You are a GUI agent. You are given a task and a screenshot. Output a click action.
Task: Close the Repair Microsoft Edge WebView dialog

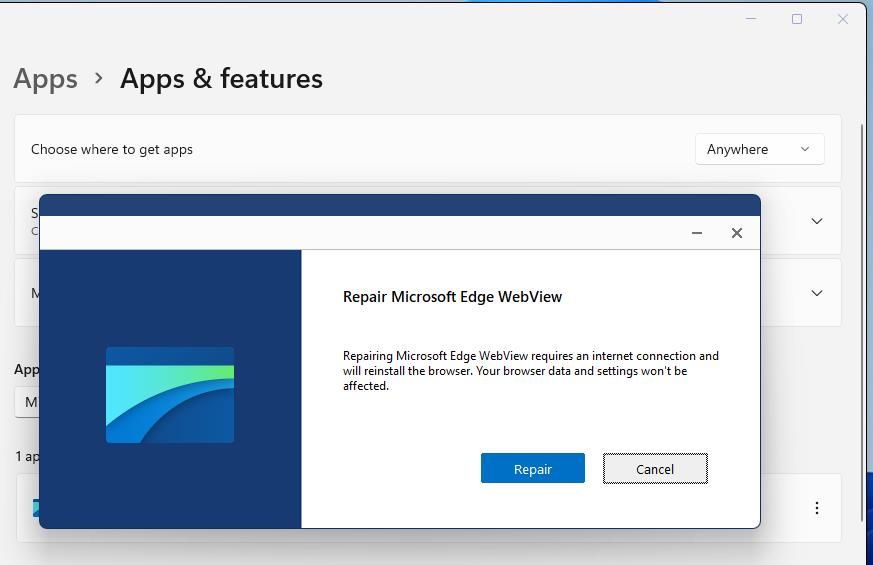737,233
